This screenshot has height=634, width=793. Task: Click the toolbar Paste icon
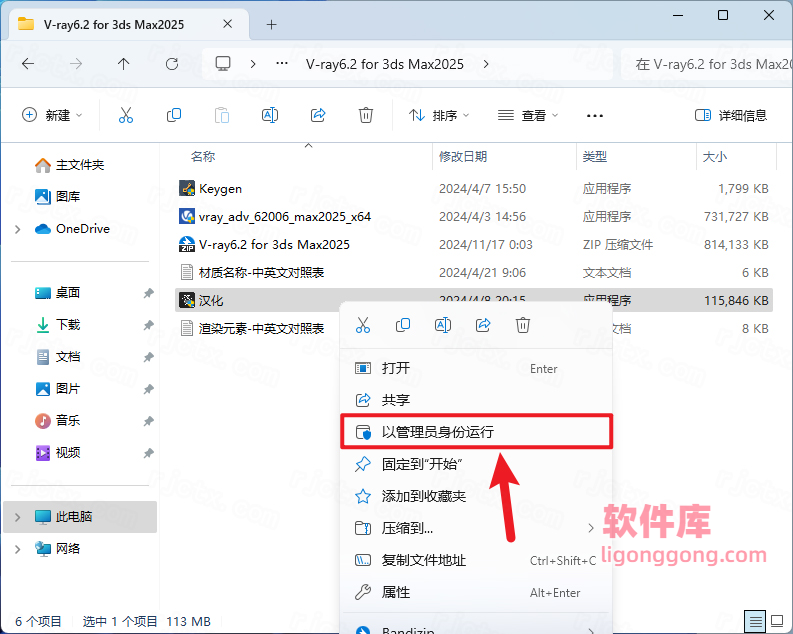click(x=222, y=115)
